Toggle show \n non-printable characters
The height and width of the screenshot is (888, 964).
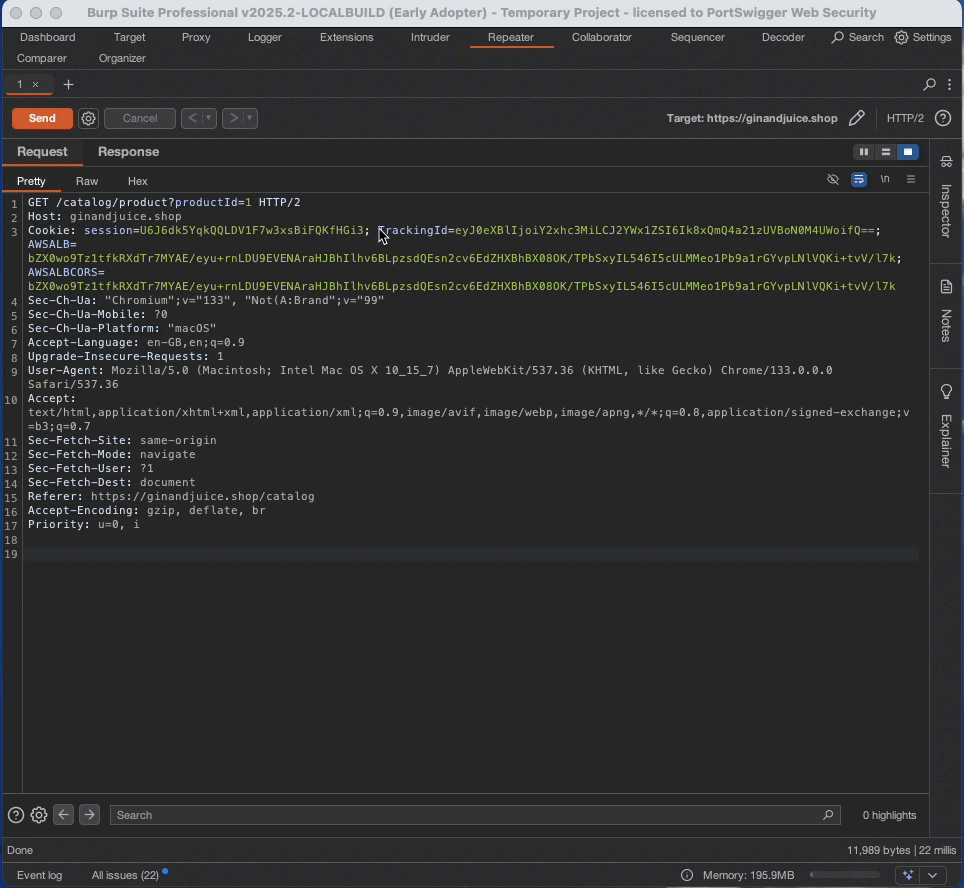885,180
